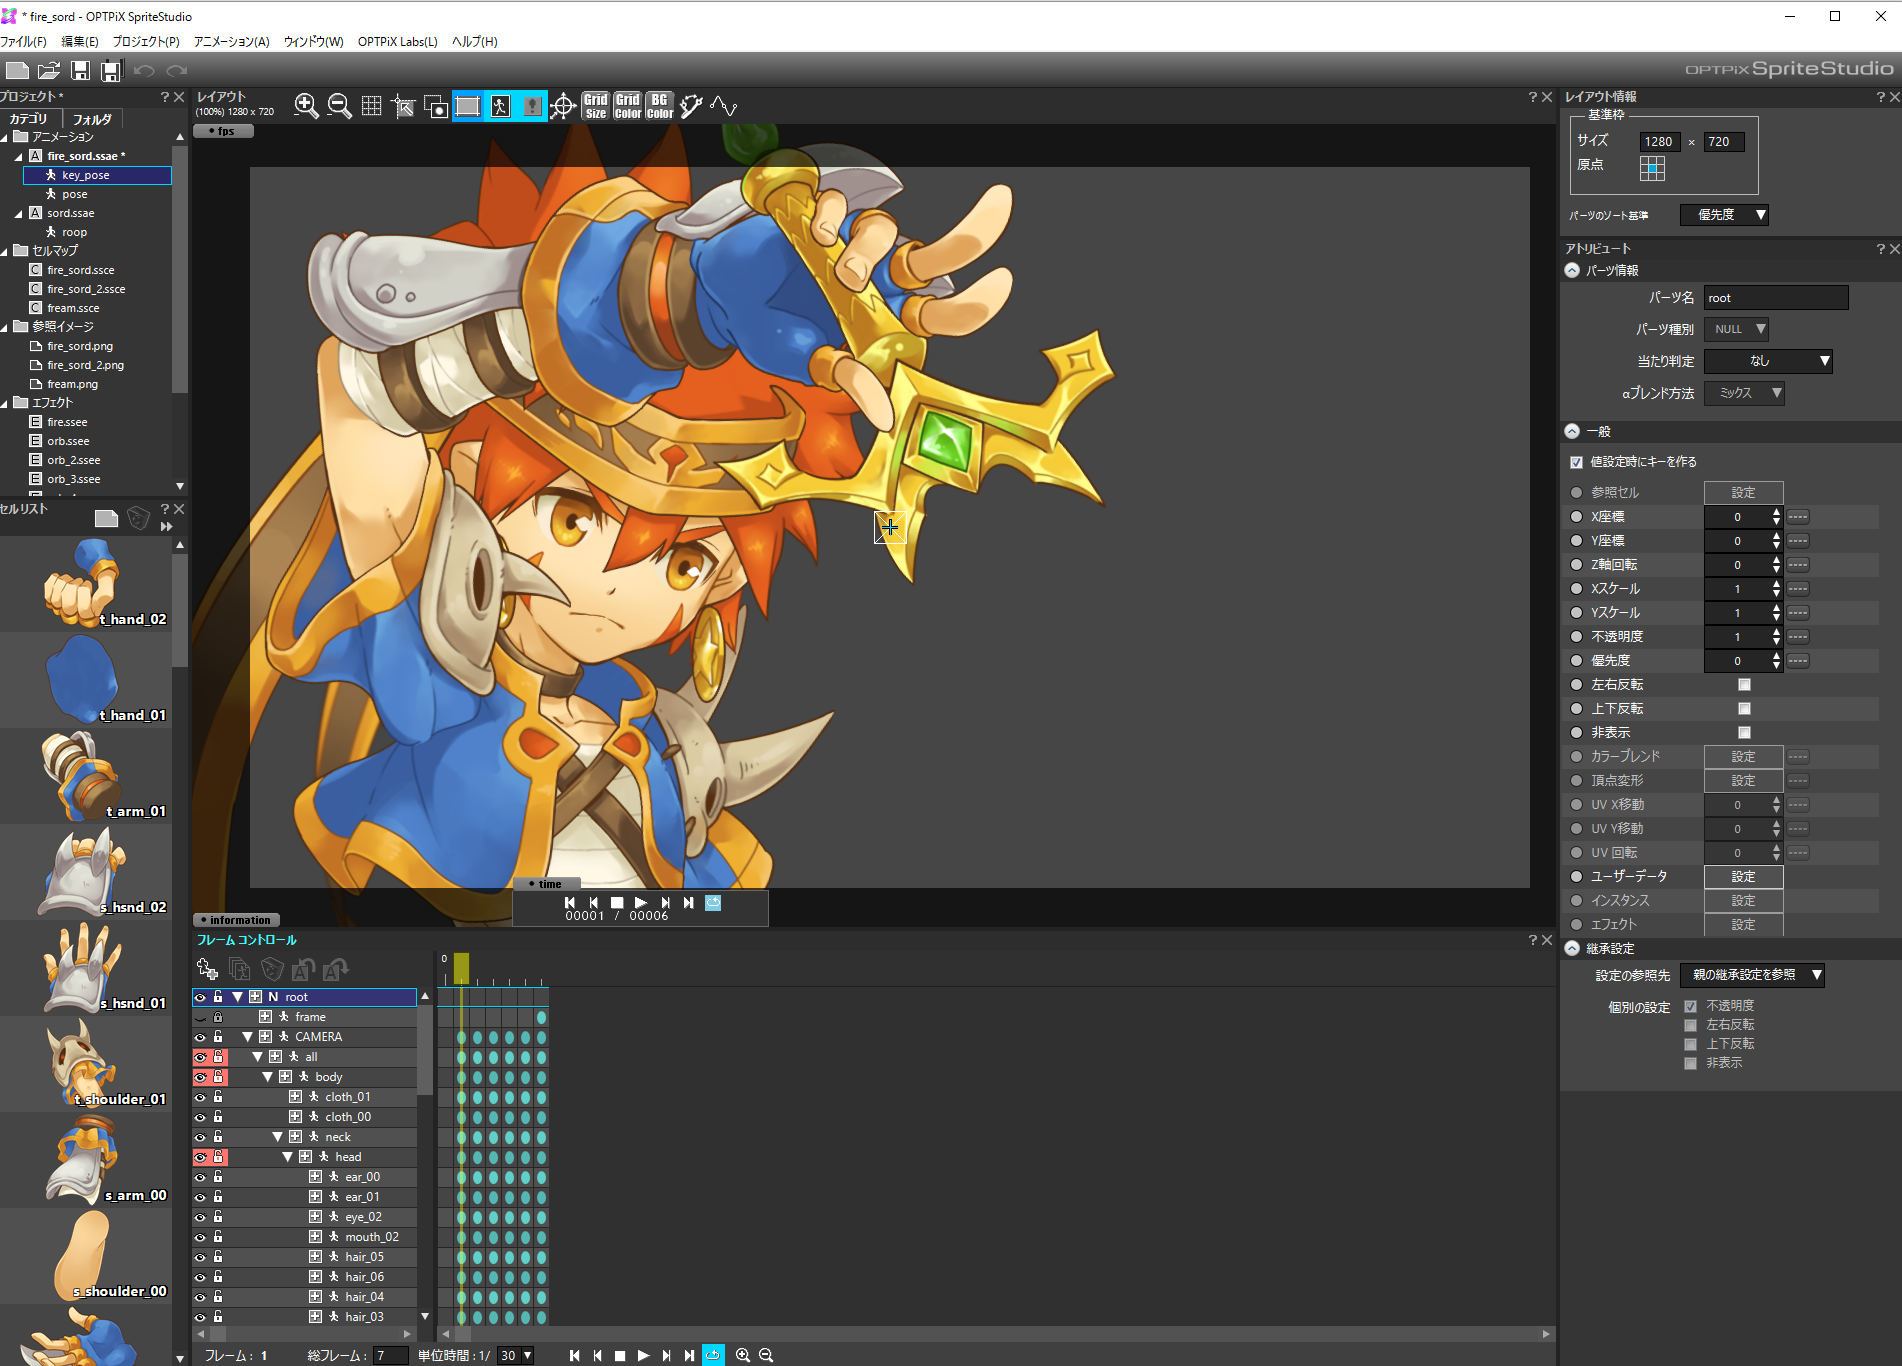Image resolution: width=1902 pixels, height=1366 pixels.
Task: Enable 上下反転 checkbox in attributes
Action: 1744,709
